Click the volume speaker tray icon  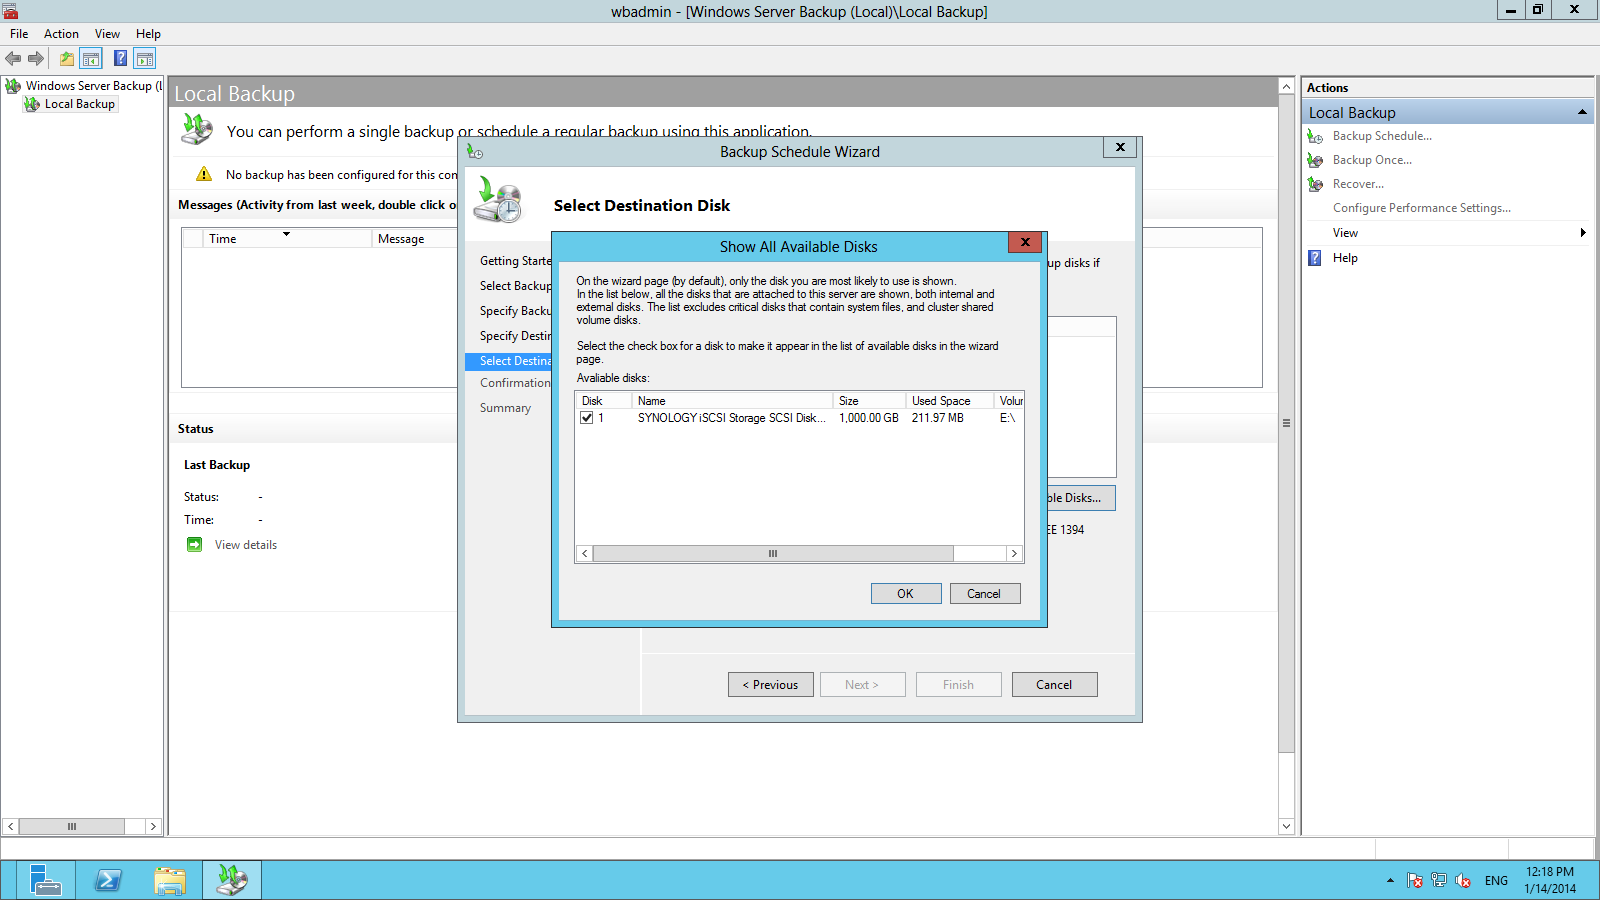(x=1463, y=881)
